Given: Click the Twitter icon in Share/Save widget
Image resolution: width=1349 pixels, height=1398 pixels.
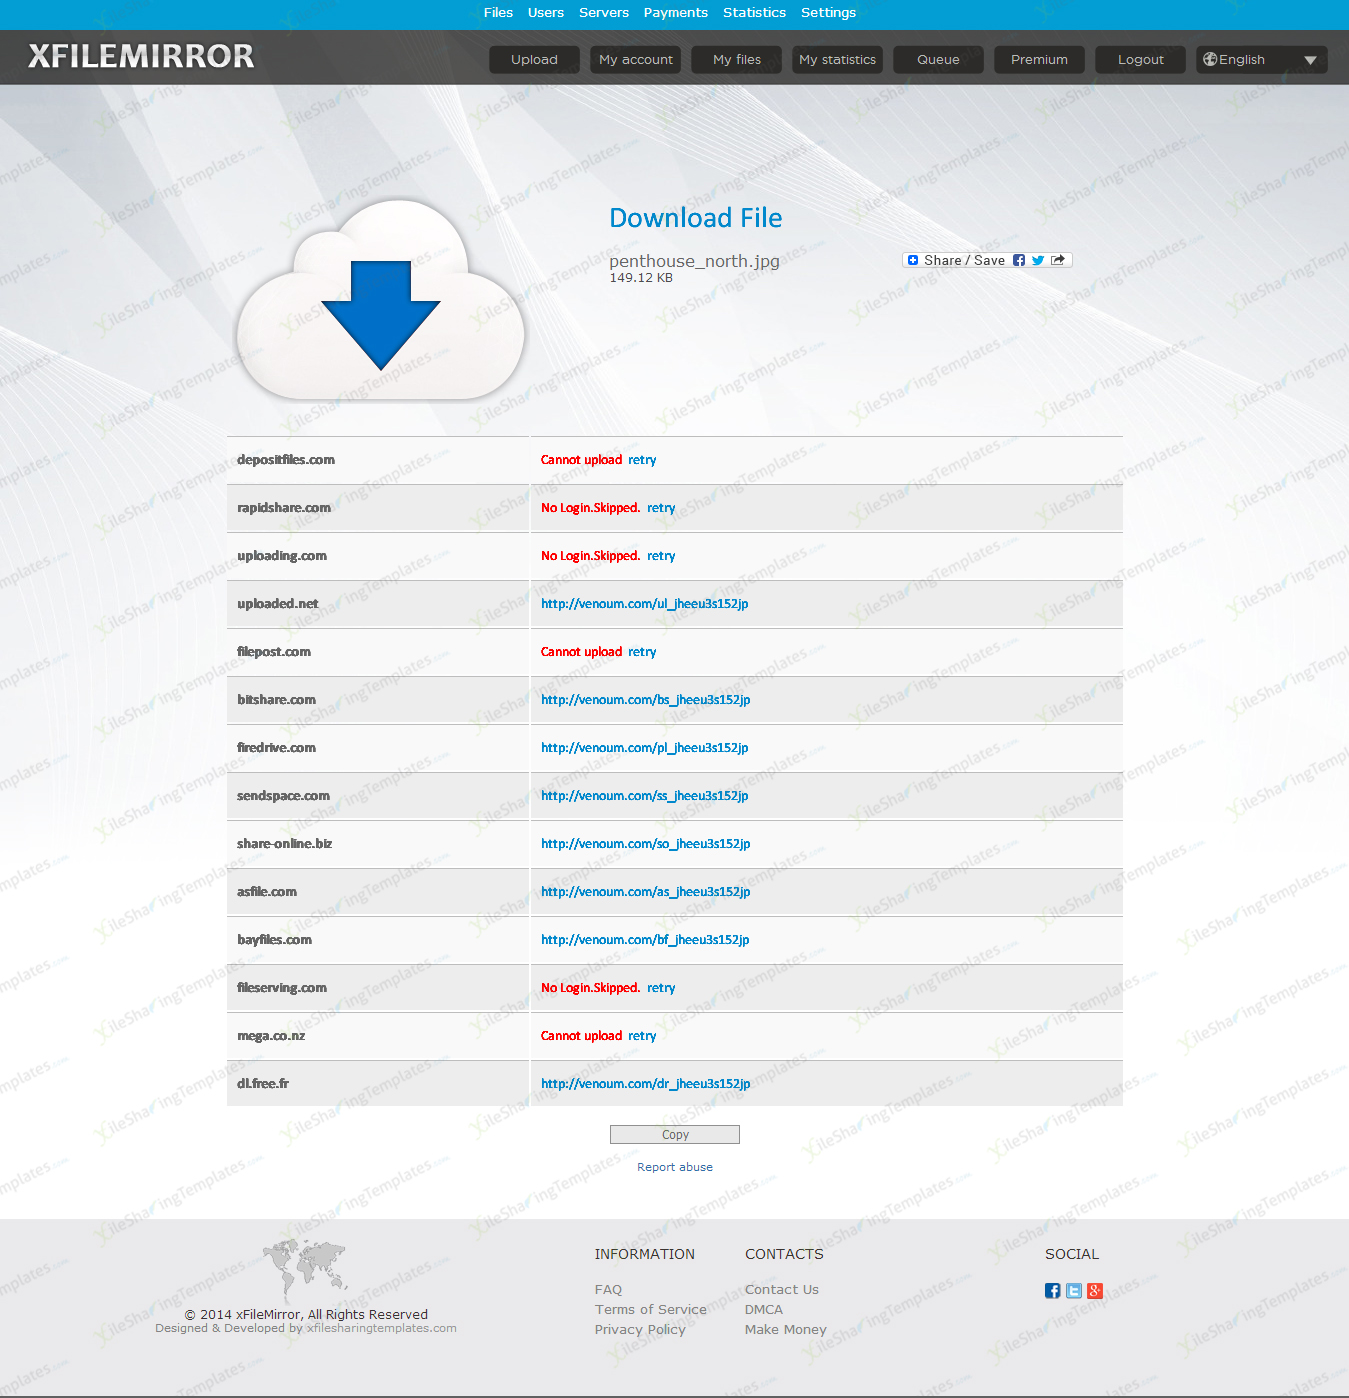Looking at the screenshot, I should (1038, 260).
